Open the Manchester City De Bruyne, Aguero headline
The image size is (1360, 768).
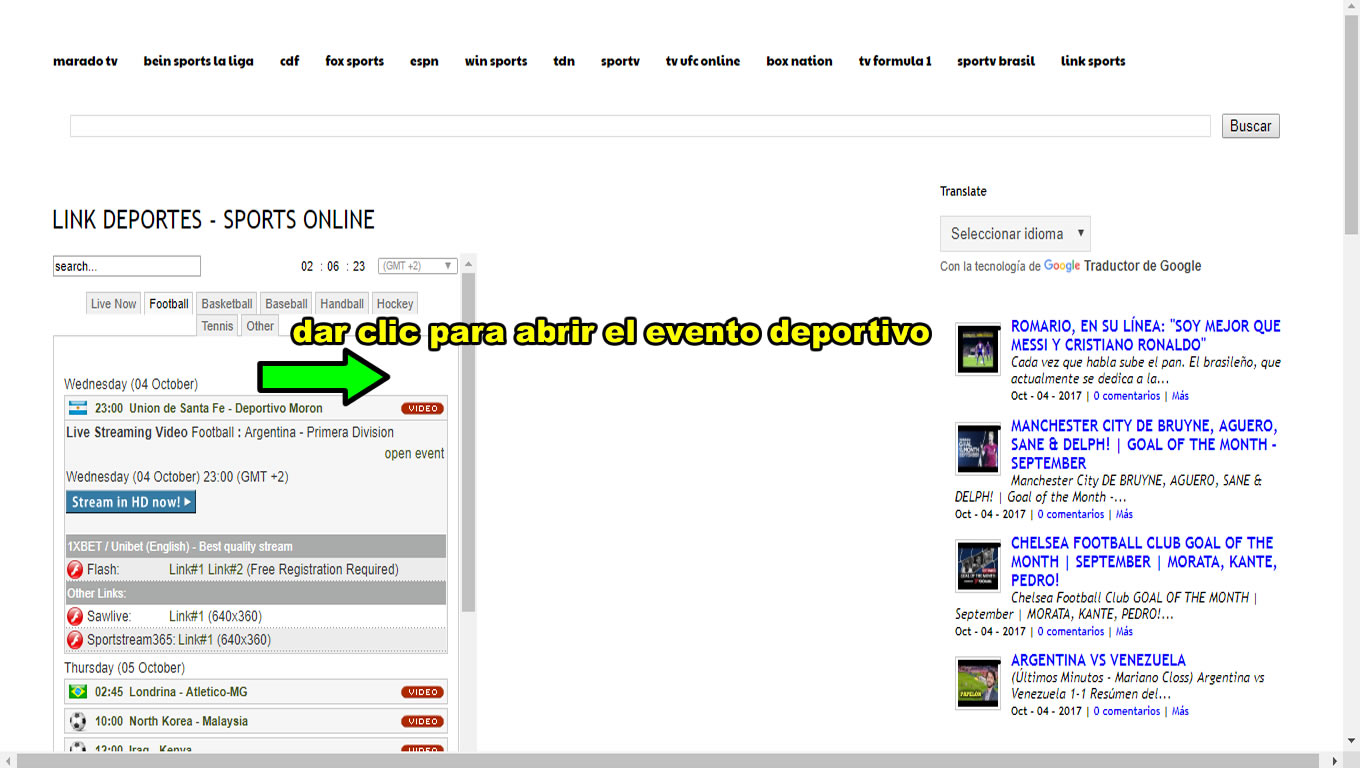pos(1144,444)
